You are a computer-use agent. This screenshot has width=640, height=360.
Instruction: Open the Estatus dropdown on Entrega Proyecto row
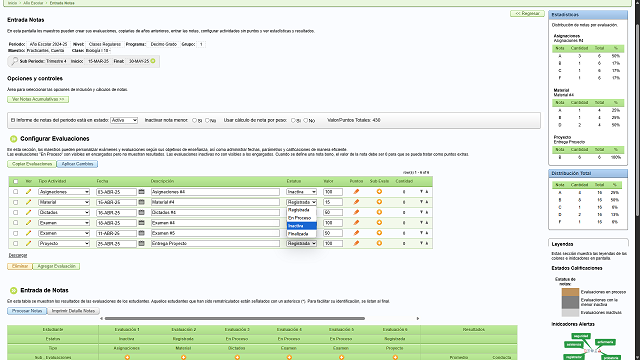pyautogui.click(x=301, y=243)
